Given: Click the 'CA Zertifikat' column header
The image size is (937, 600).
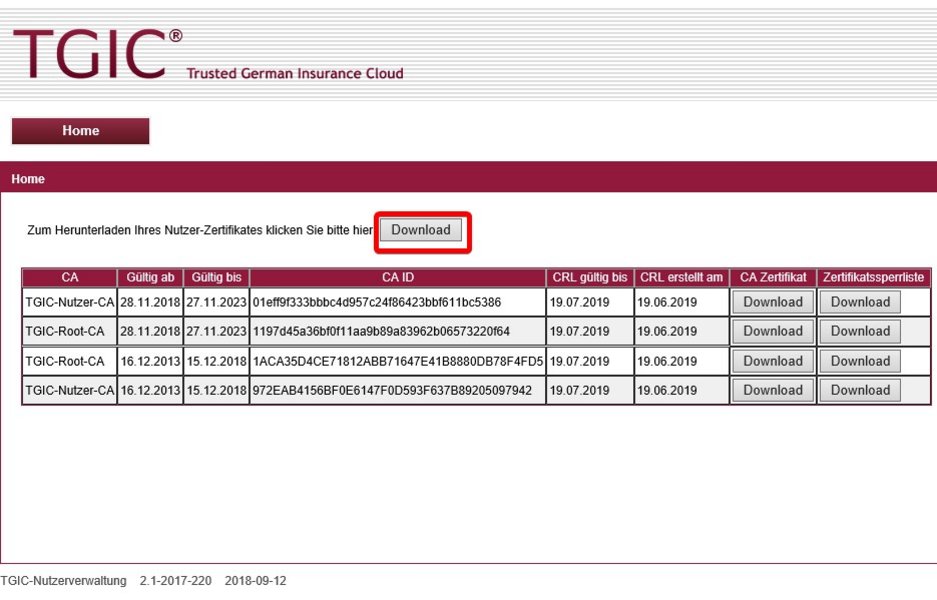Looking at the screenshot, I should (773, 277).
